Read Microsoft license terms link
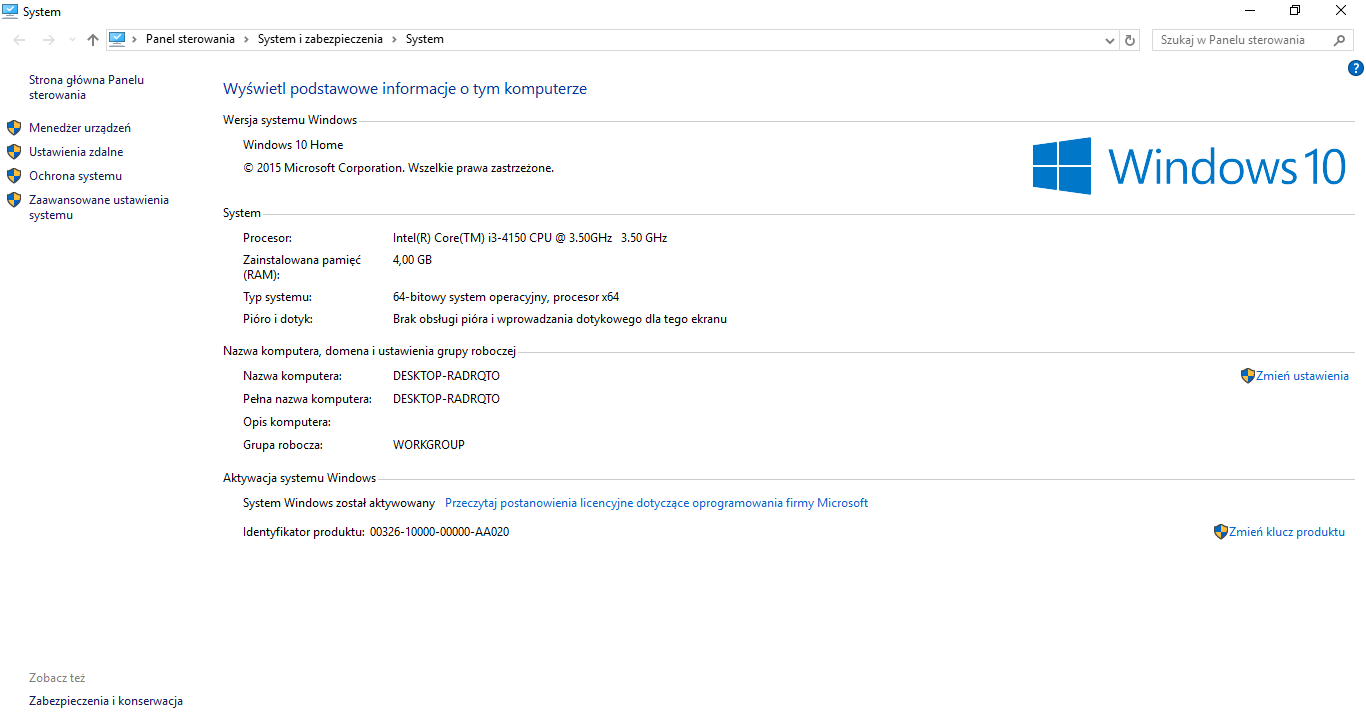The image size is (1366, 728). (656, 503)
